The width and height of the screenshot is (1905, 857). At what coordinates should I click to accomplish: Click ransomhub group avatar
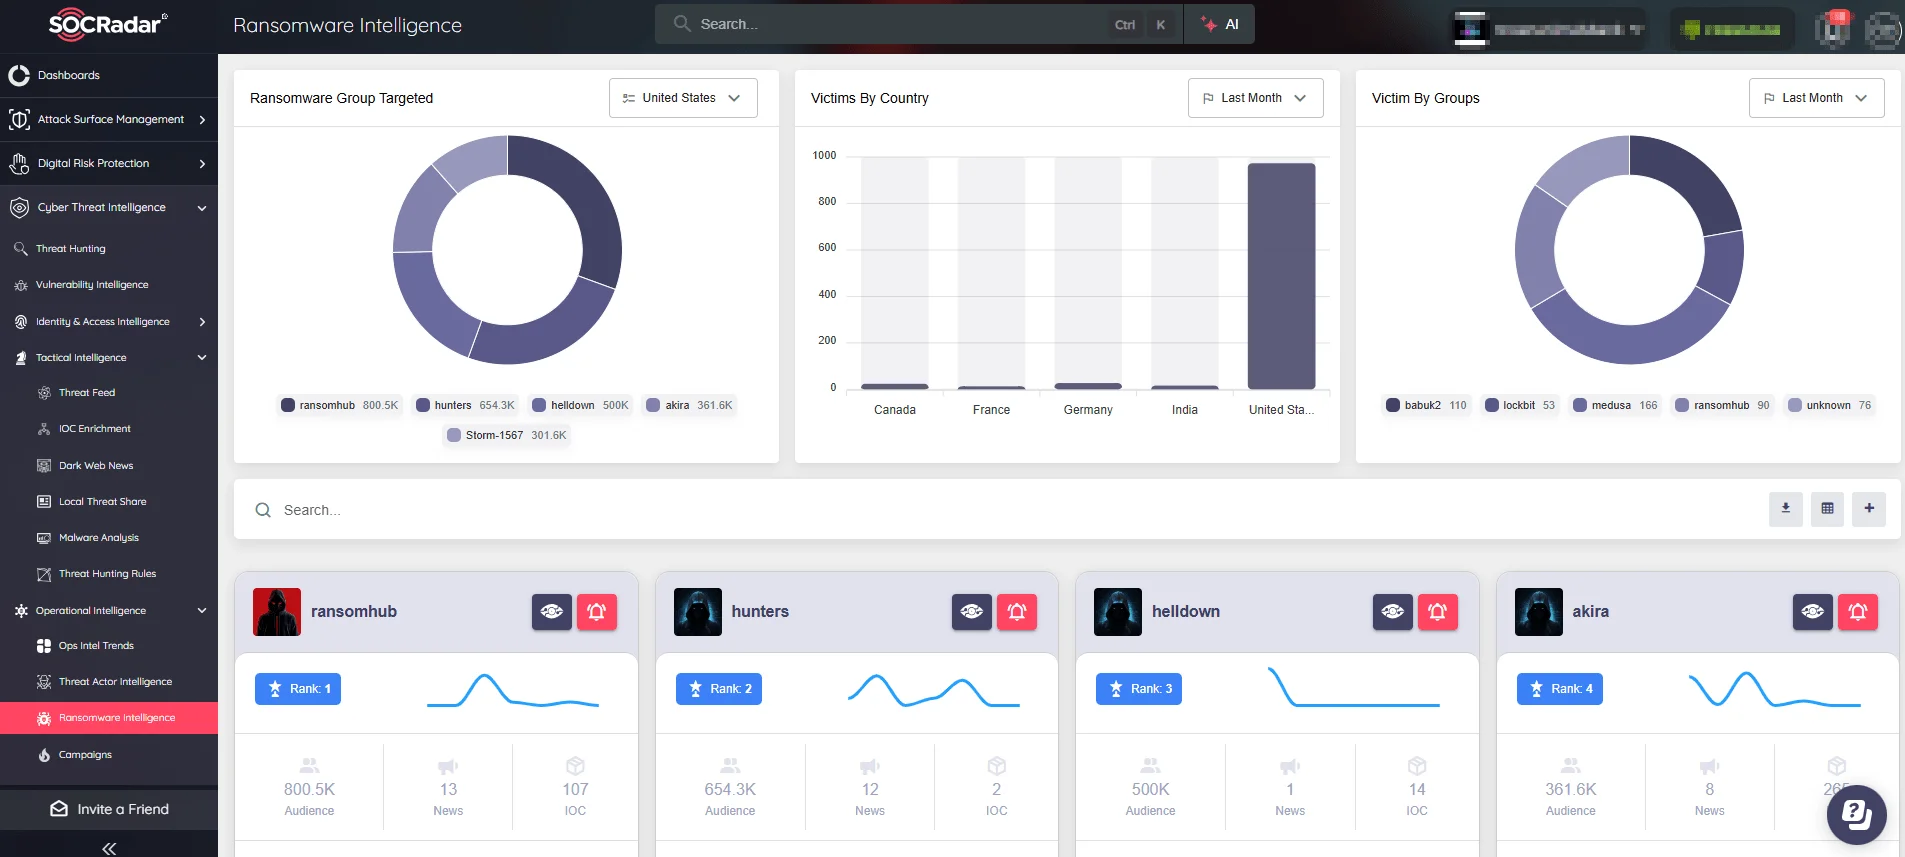click(277, 612)
